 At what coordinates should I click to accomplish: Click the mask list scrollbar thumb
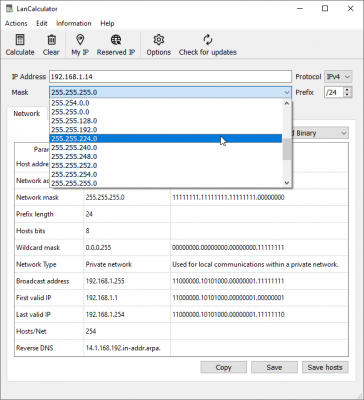point(287,149)
